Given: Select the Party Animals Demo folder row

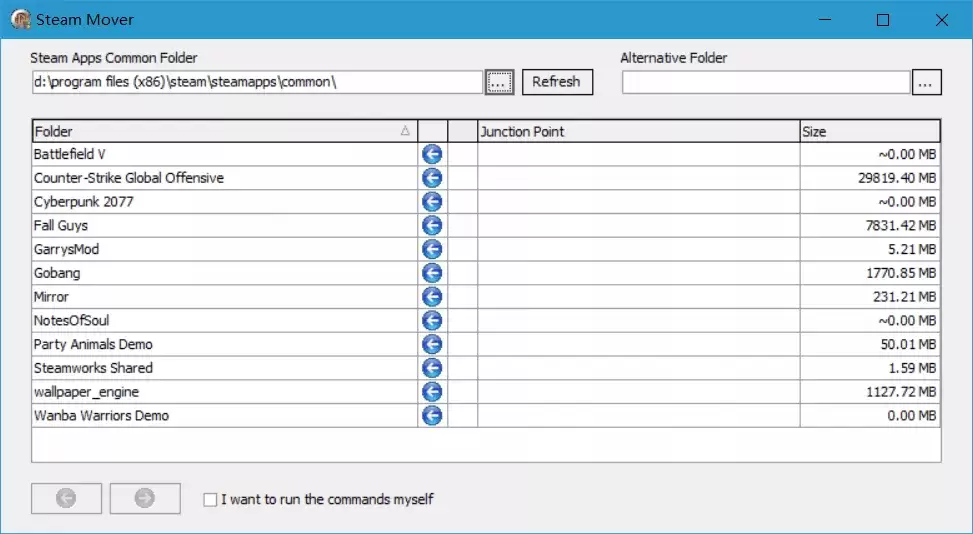Looking at the screenshot, I should pyautogui.click(x=486, y=344).
